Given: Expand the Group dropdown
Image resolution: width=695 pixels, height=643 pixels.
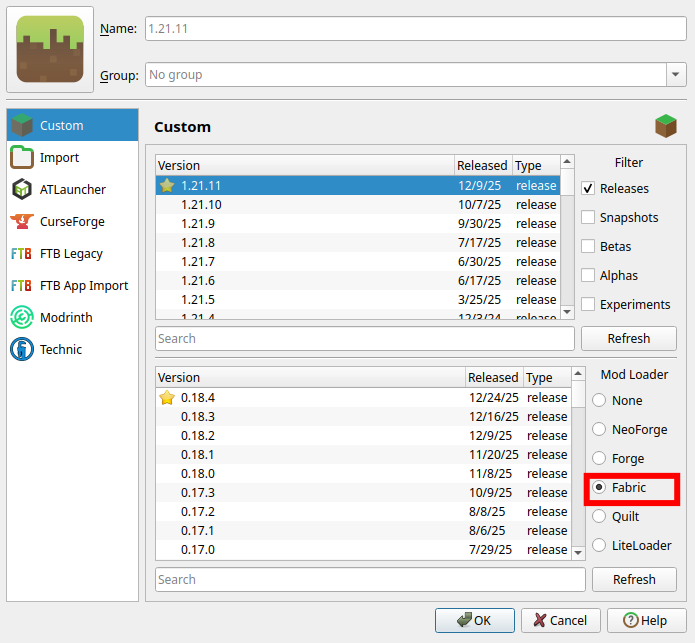Looking at the screenshot, I should click(x=676, y=75).
